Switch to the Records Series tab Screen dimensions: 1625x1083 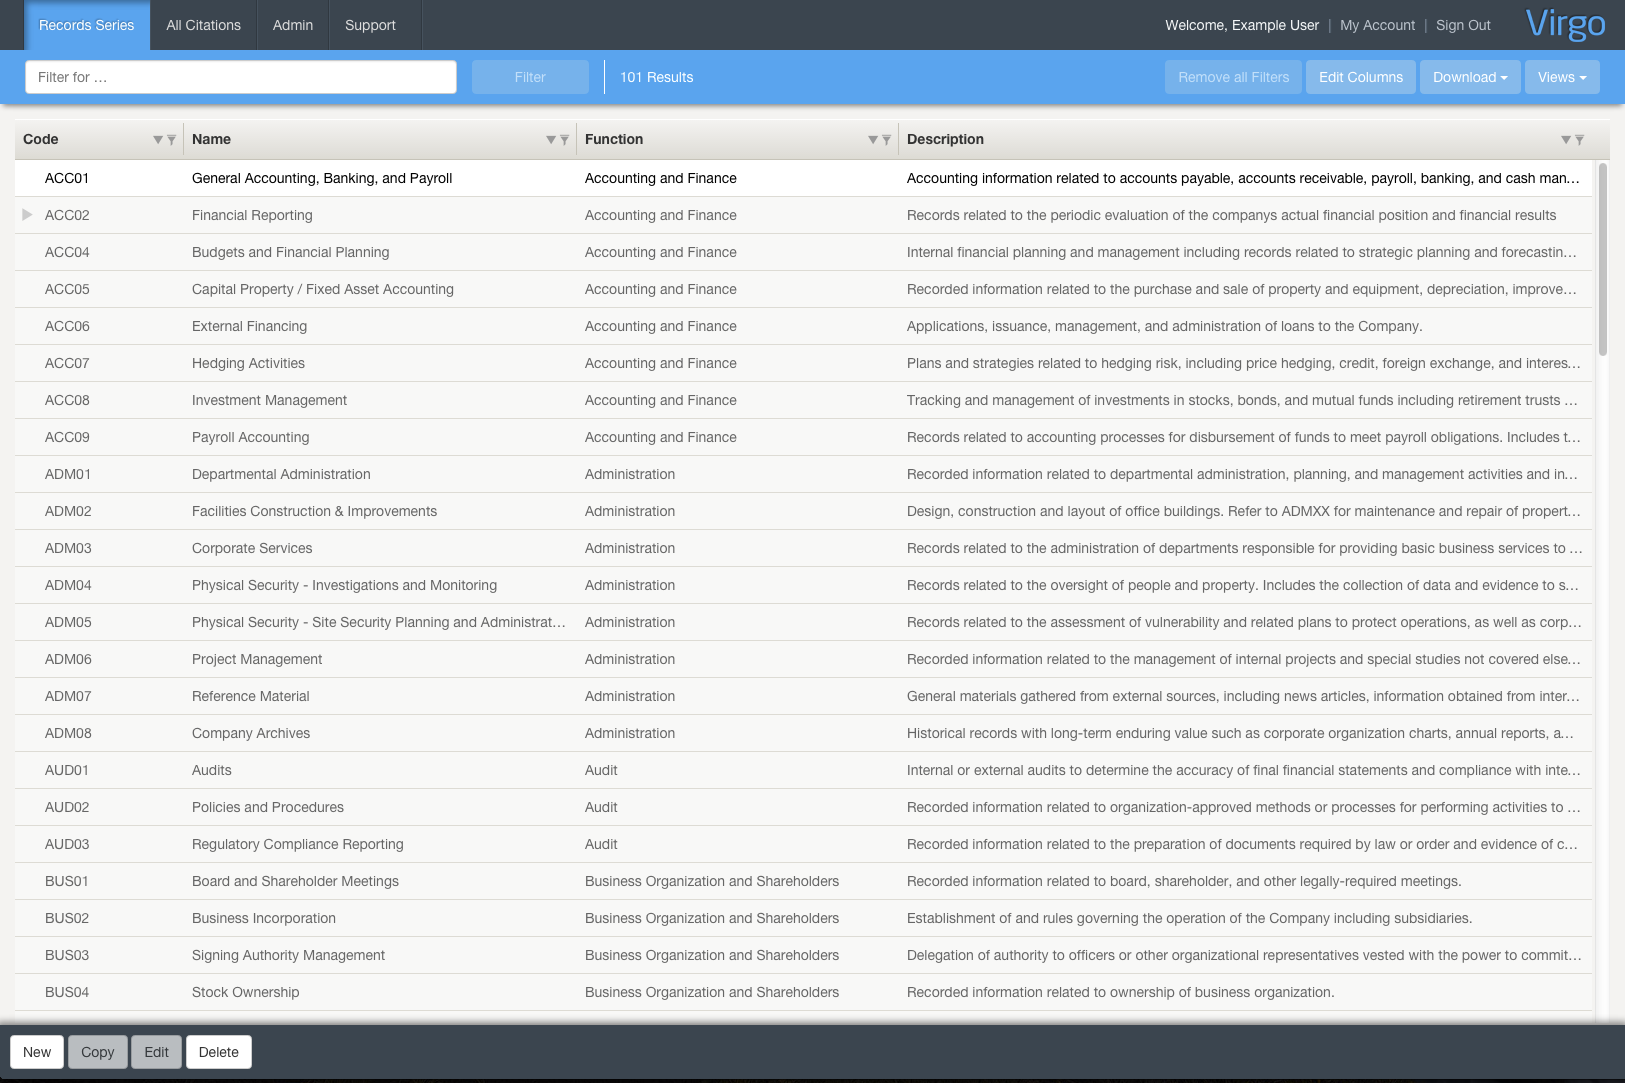(x=87, y=25)
